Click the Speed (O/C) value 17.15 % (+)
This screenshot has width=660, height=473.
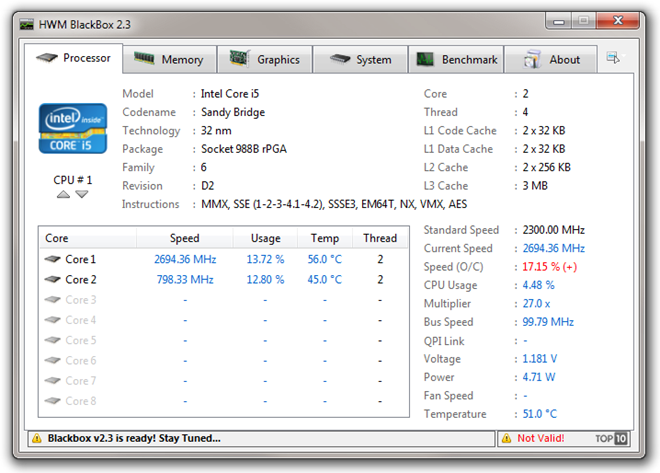click(550, 267)
